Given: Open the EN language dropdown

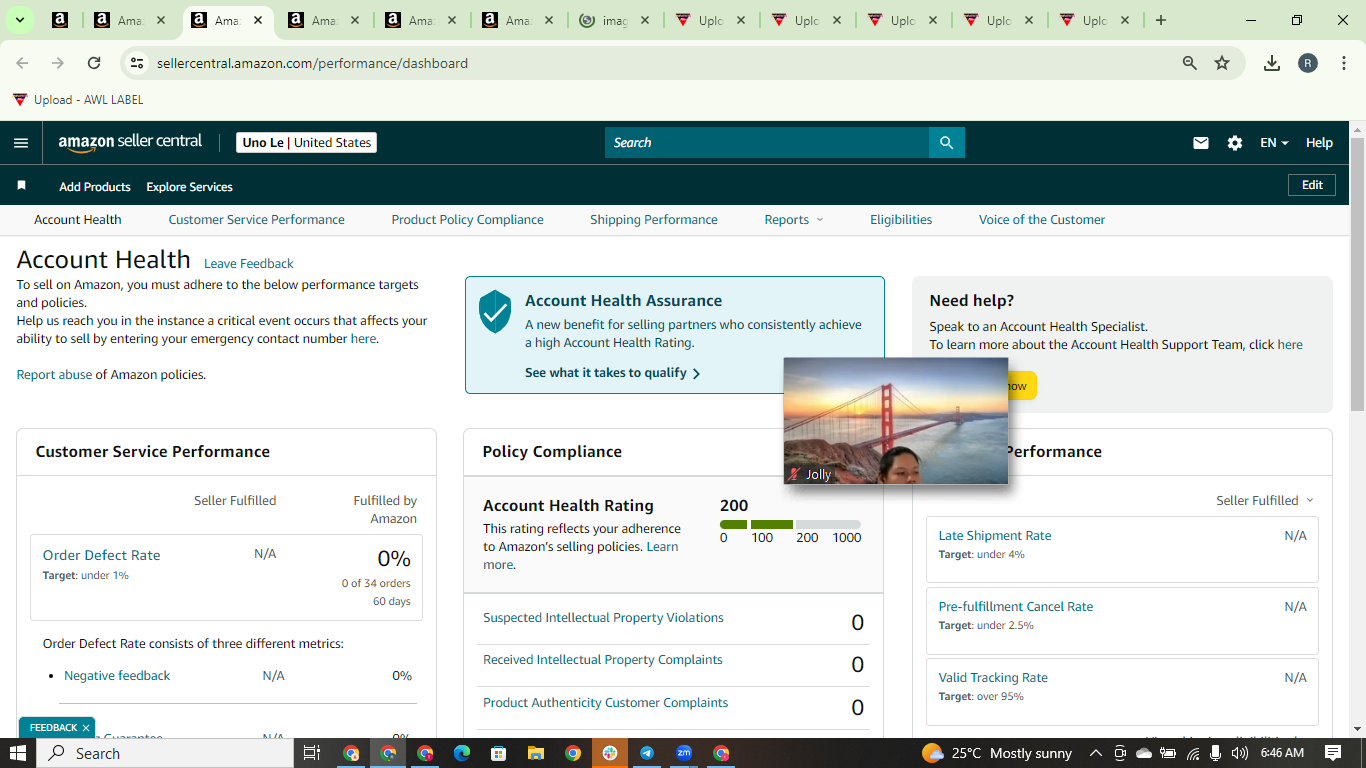Looking at the screenshot, I should [1274, 143].
